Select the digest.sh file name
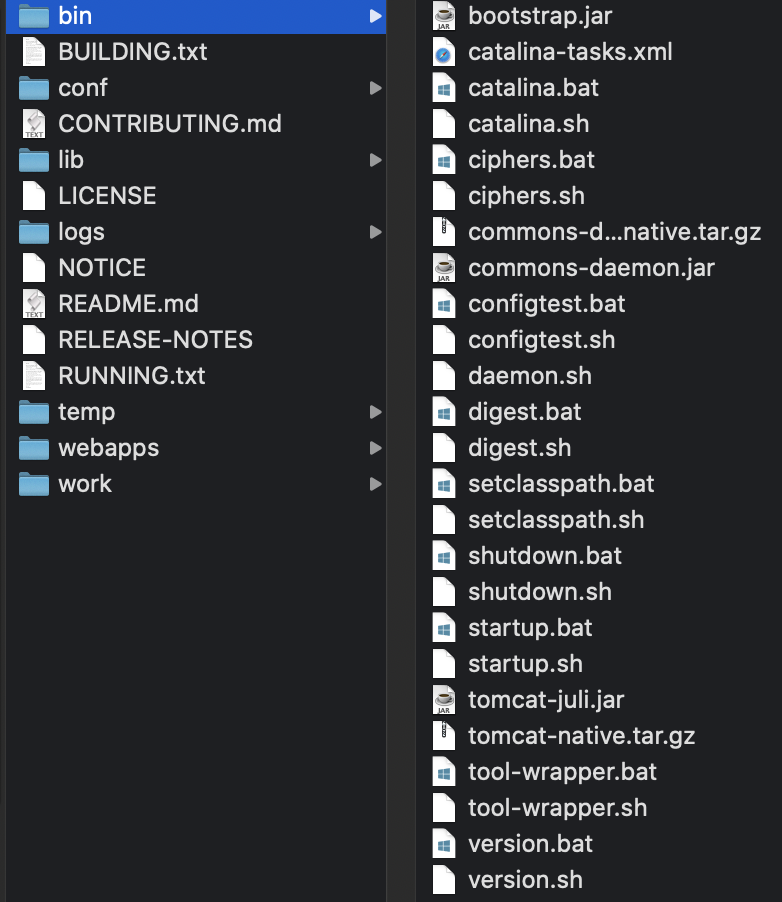782x902 pixels. (x=519, y=448)
